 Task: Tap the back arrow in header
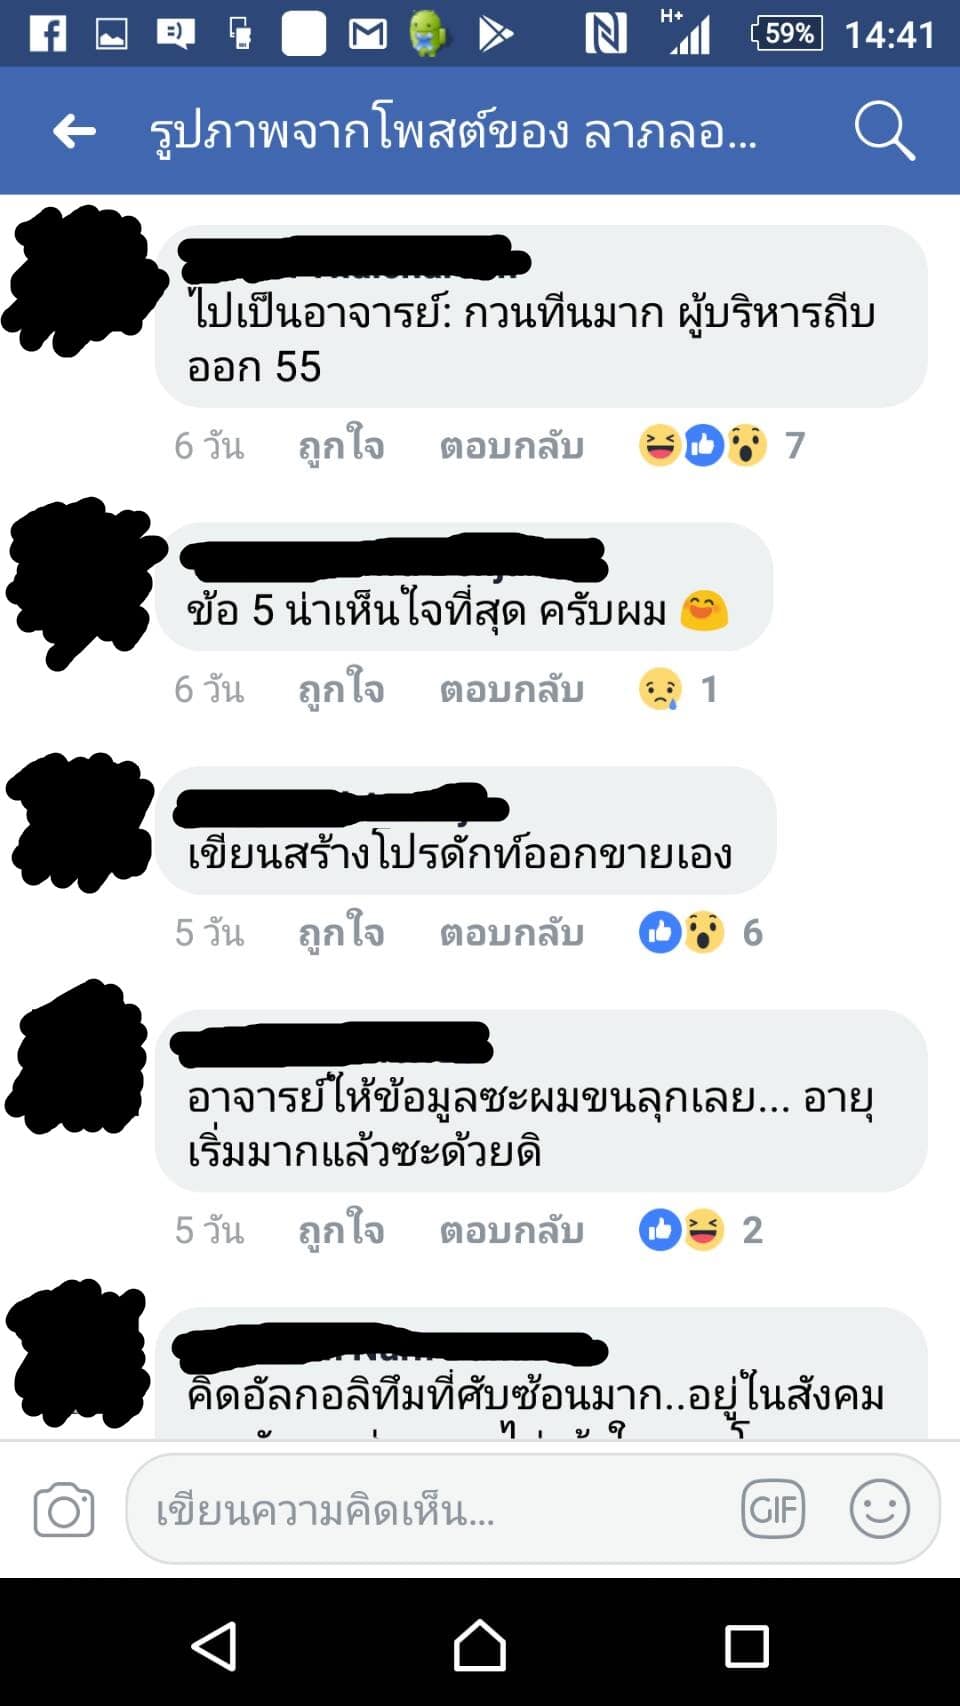tap(74, 131)
